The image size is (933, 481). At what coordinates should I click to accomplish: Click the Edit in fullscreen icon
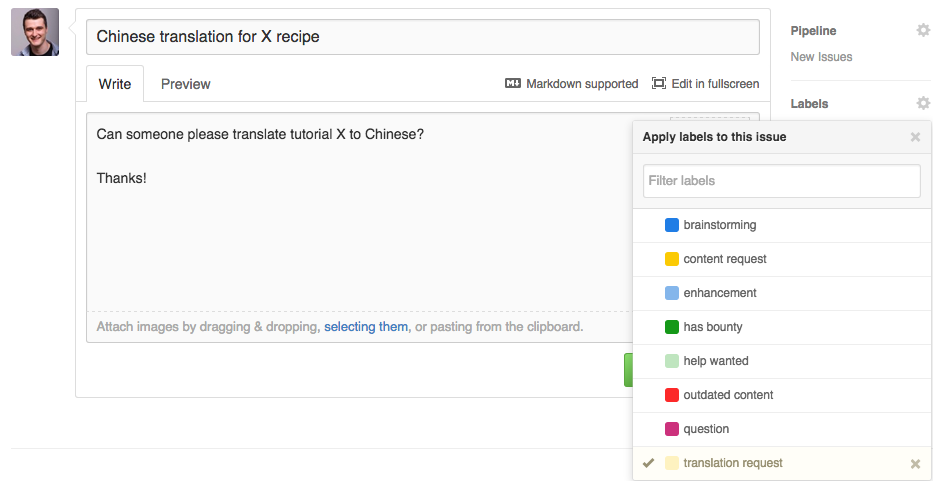tap(659, 84)
